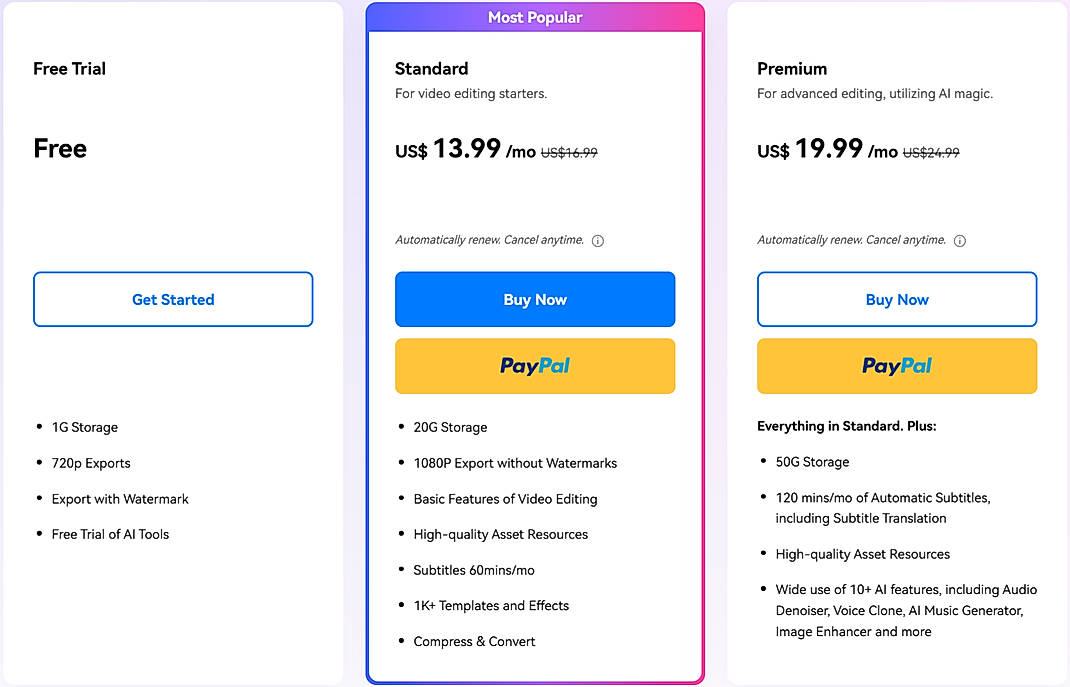Select the Free Trial plan heading
This screenshot has height=687, width=1070.
69,68
